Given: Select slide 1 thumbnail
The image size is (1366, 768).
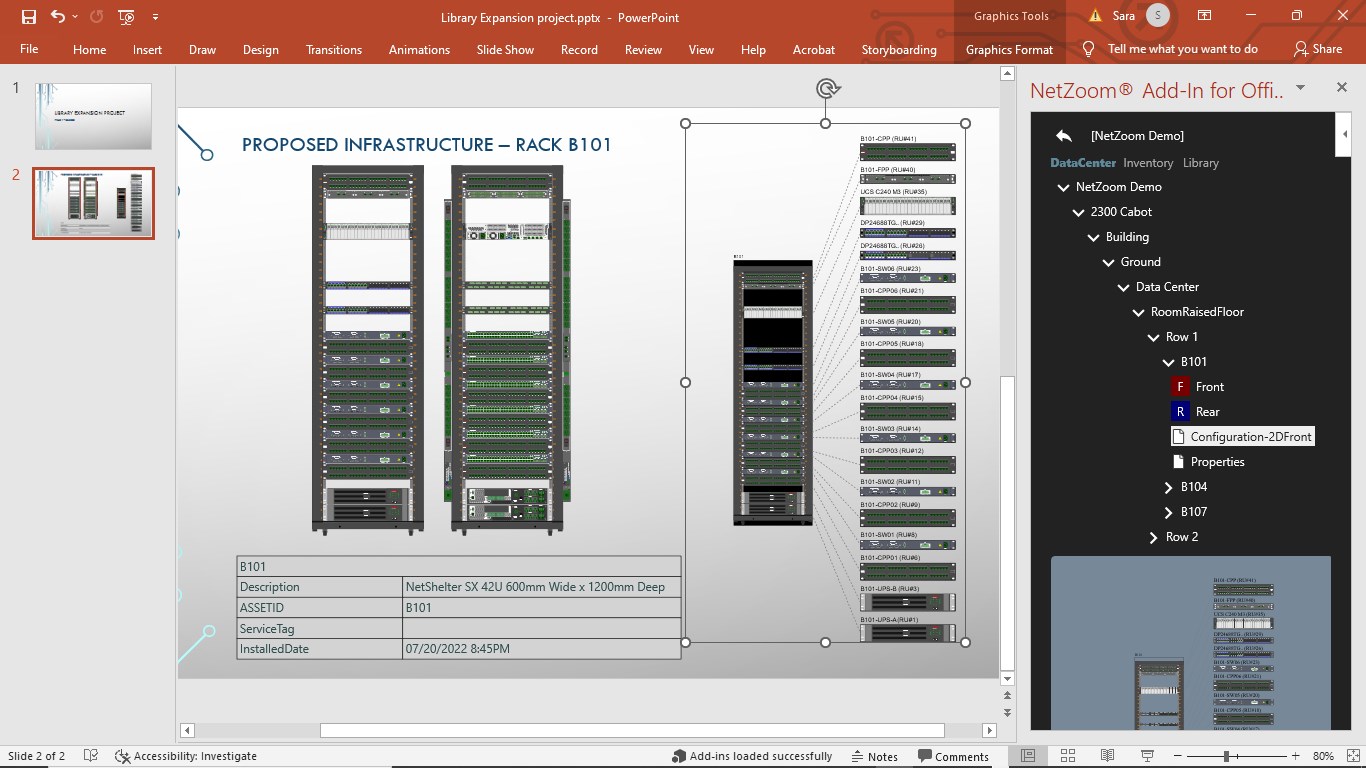Looking at the screenshot, I should pyautogui.click(x=93, y=116).
